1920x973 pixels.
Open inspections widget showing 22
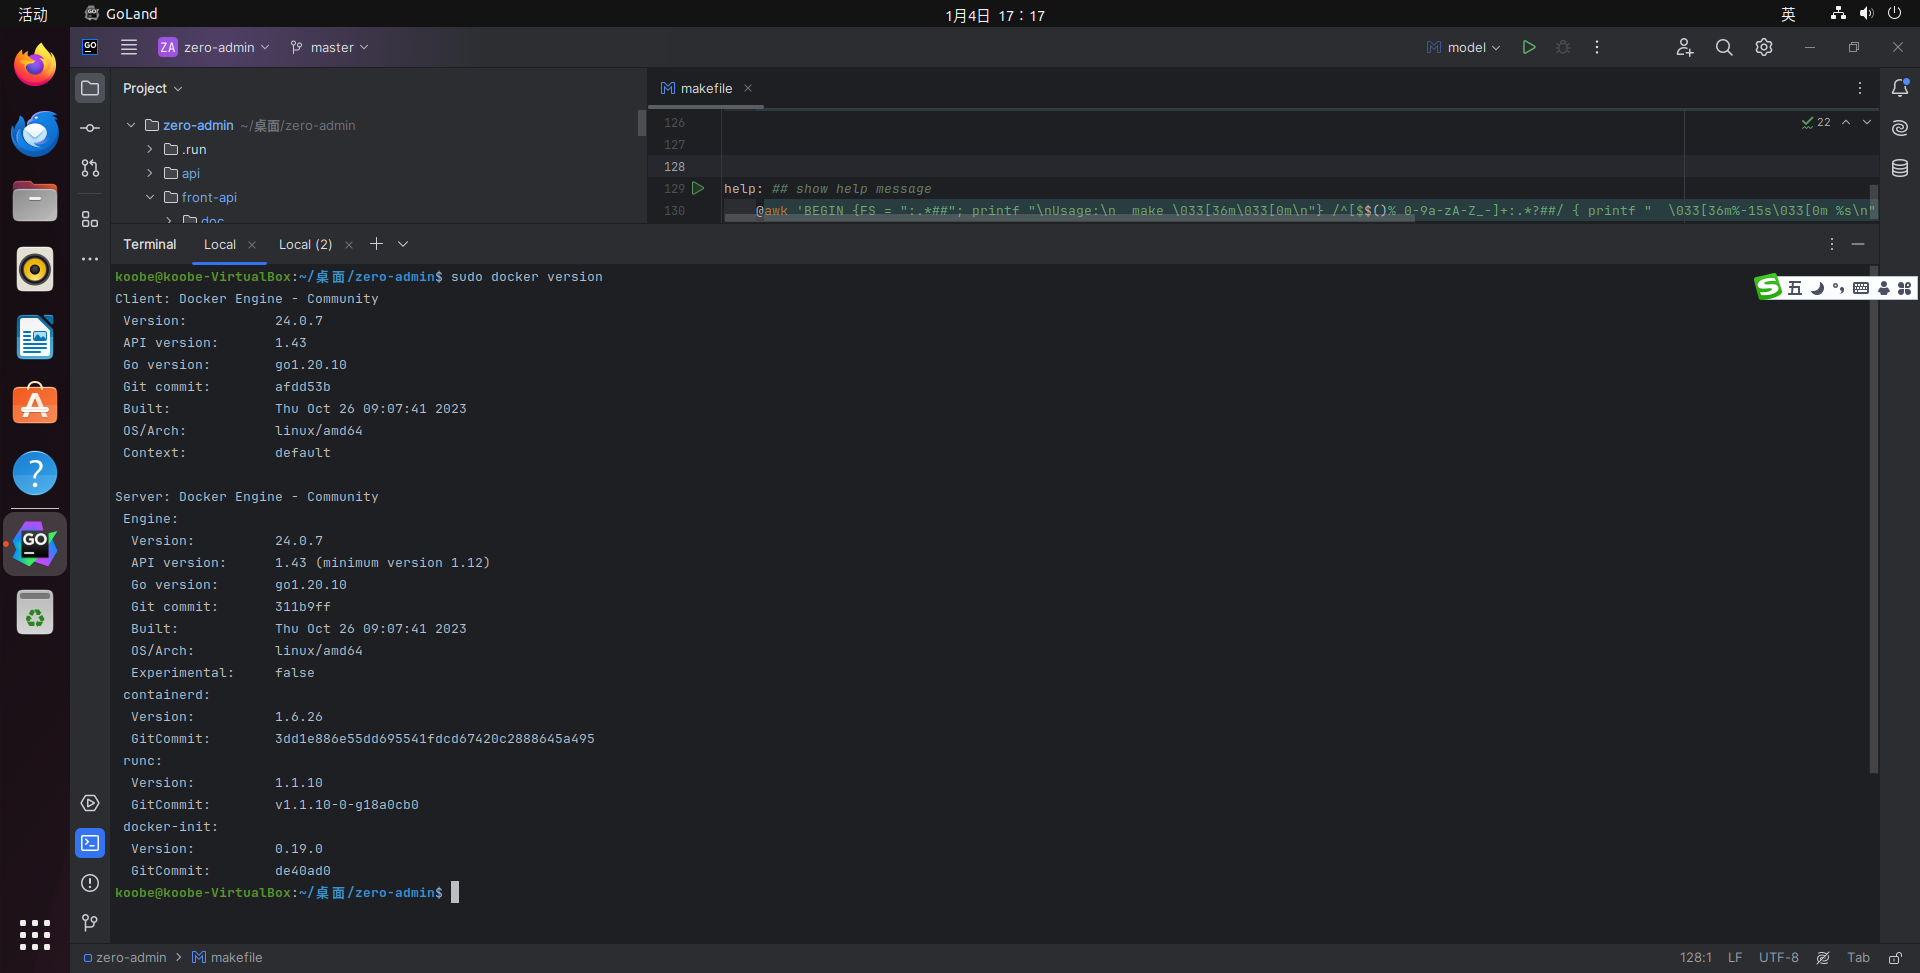(1816, 122)
